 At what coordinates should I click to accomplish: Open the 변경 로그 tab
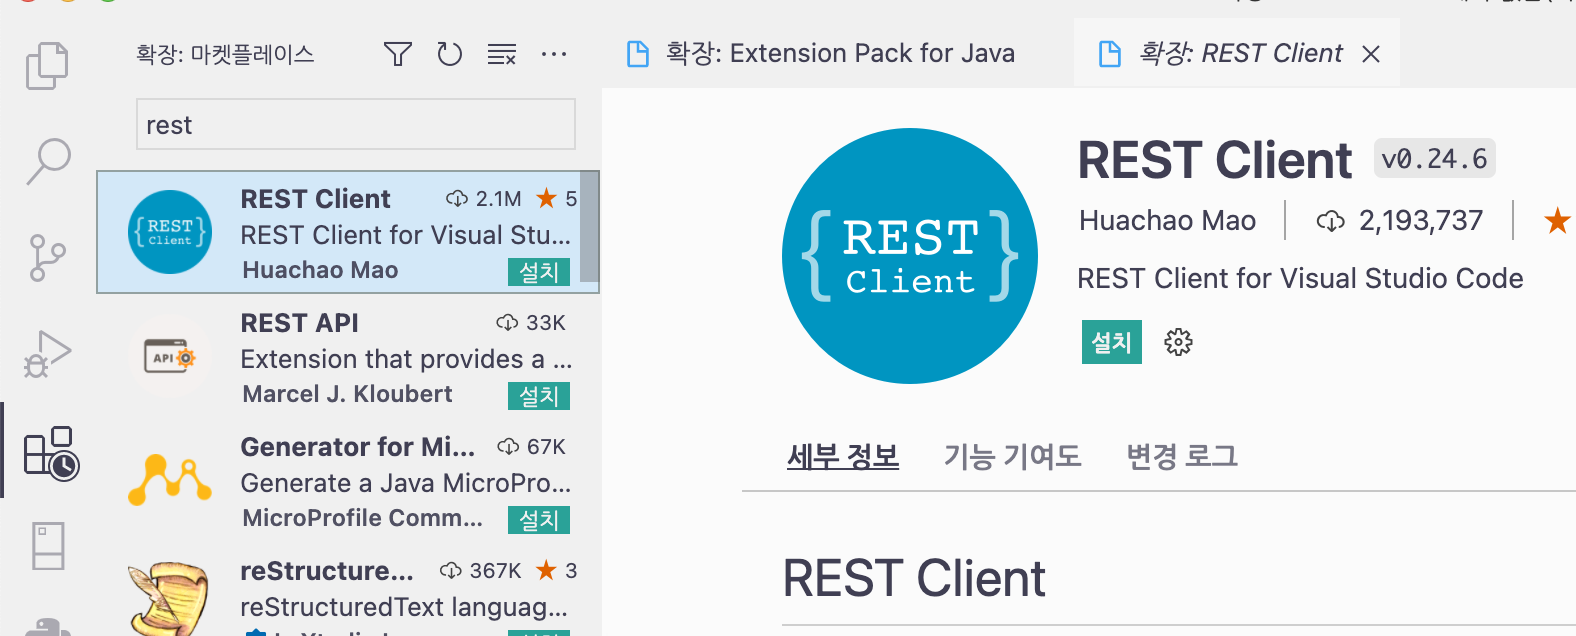[x=1182, y=457]
